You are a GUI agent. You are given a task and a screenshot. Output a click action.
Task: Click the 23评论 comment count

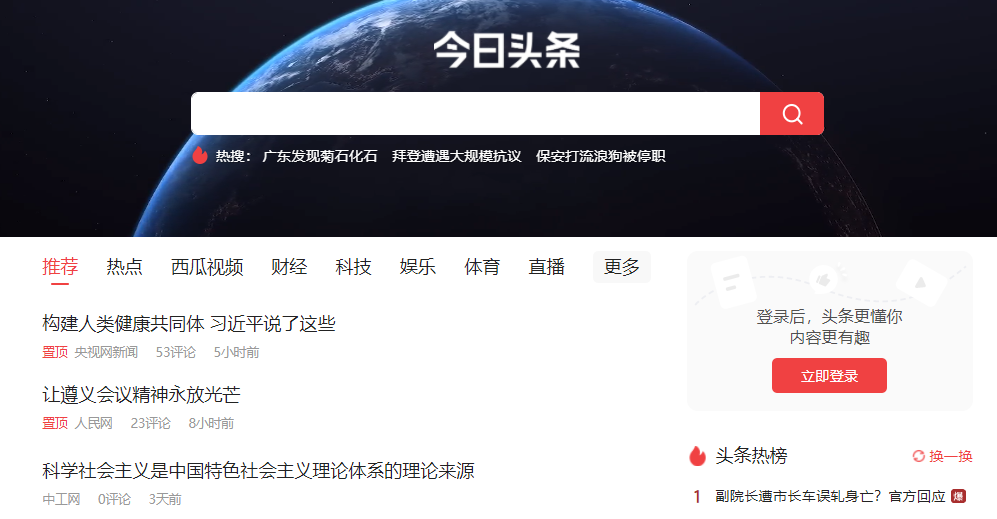[x=151, y=424]
